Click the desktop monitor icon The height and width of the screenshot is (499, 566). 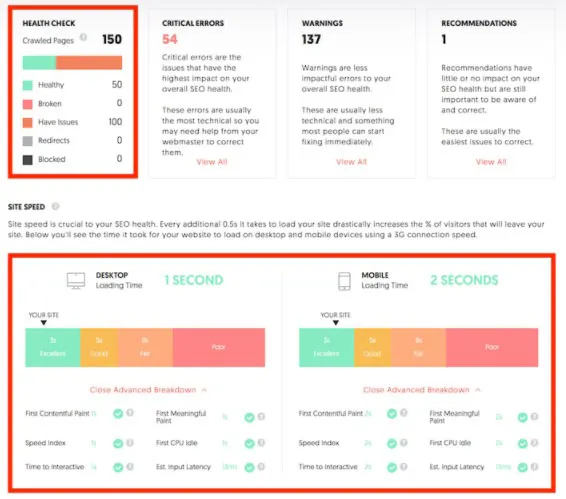coord(76,281)
